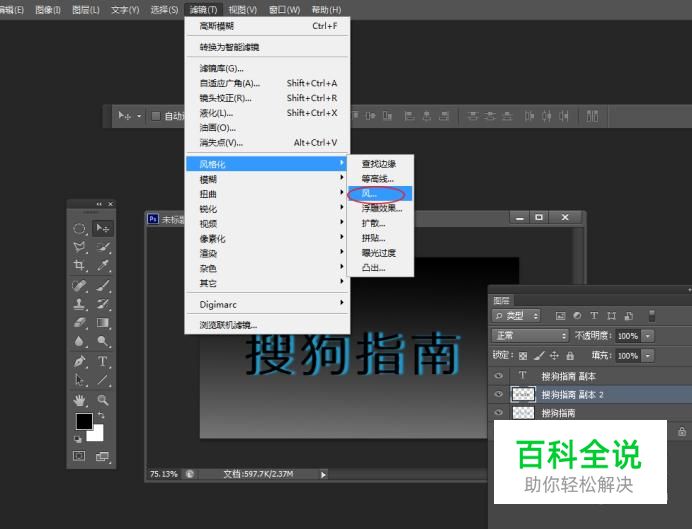Select the Blur droplet tool
Viewport: 692px width, 529px height.
(x=79, y=341)
